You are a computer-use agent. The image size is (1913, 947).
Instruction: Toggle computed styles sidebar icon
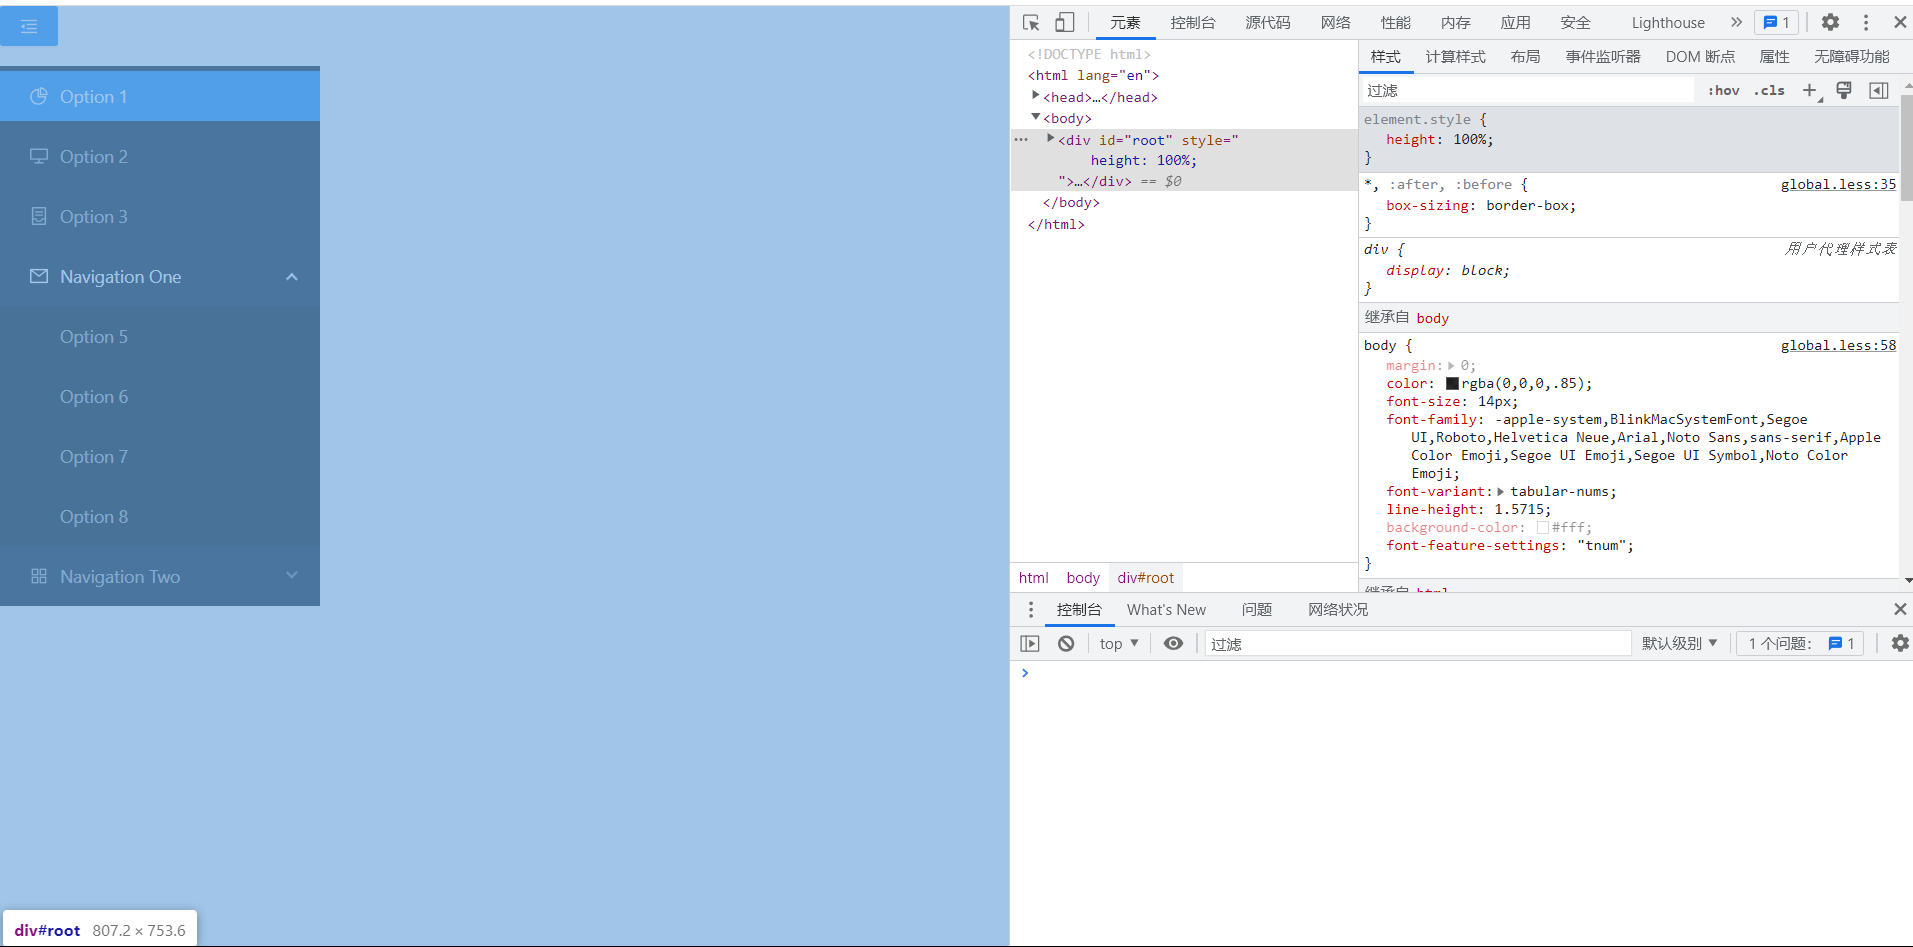(x=1879, y=90)
